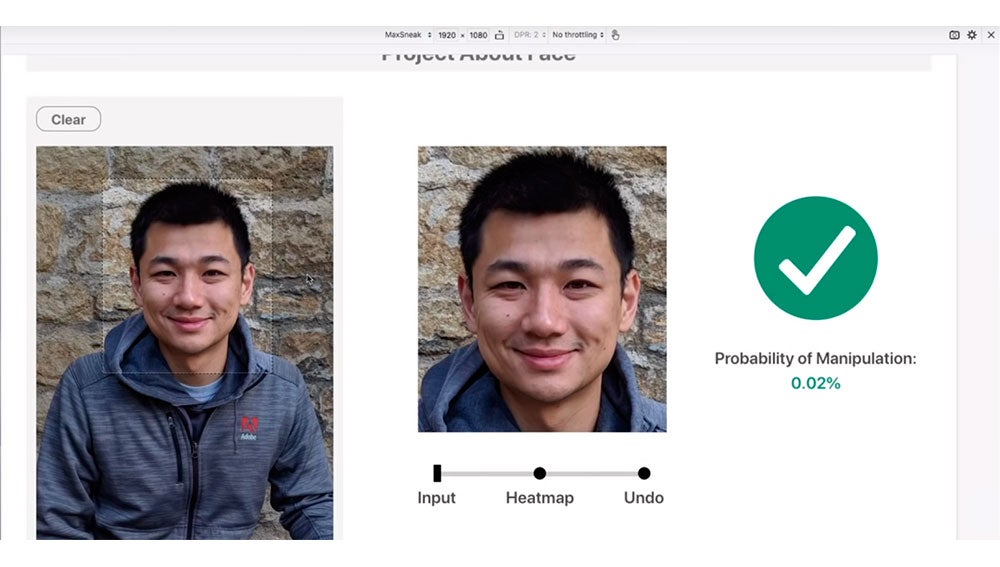
Task: Click the viewport height field 1080
Action: (x=478, y=35)
